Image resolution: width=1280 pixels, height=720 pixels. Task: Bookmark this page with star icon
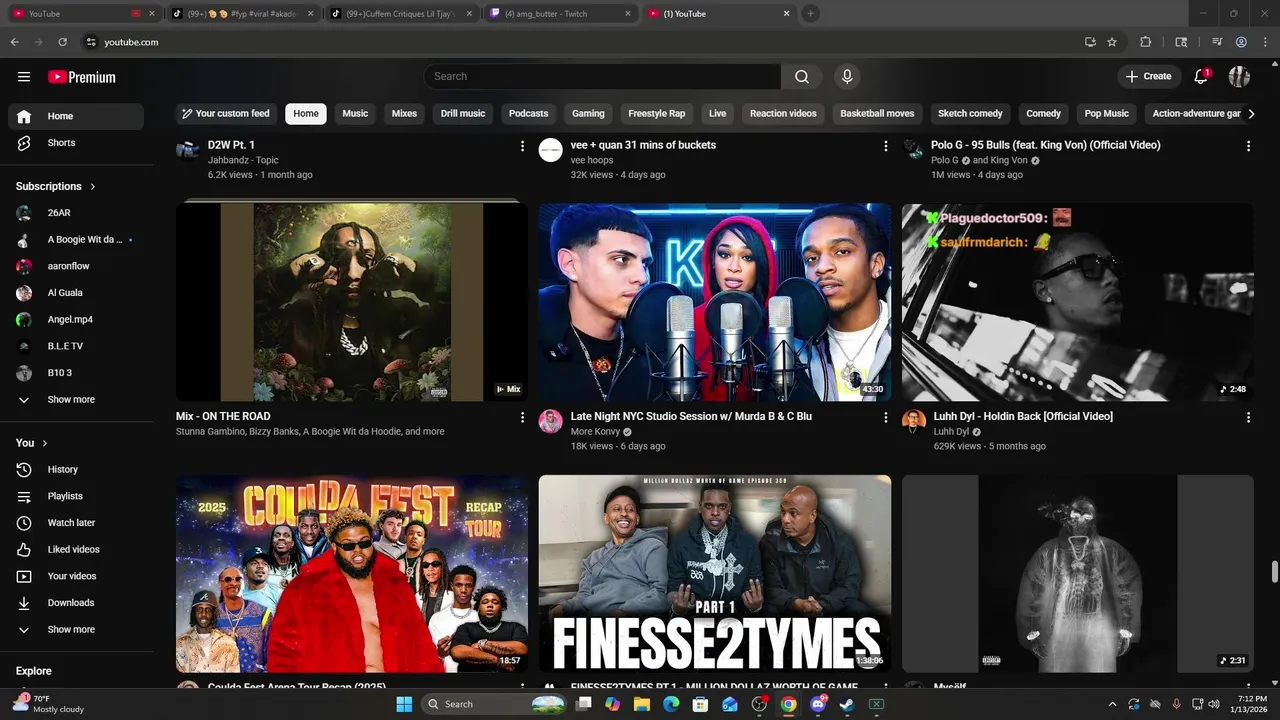(1112, 42)
